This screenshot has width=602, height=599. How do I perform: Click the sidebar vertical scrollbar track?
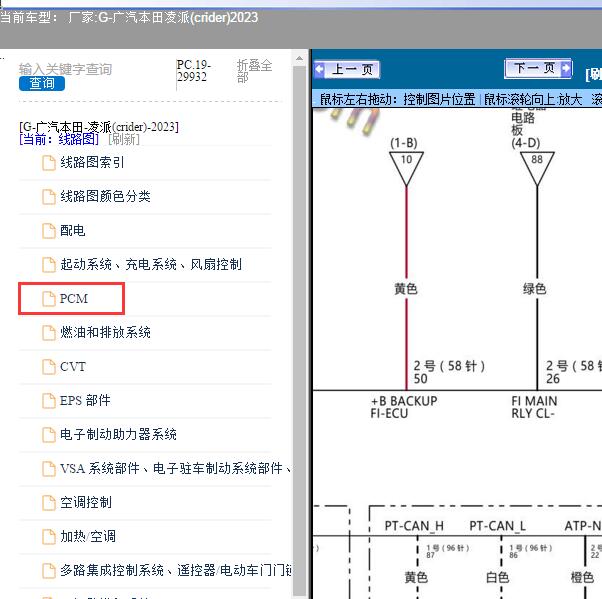tap(299, 330)
